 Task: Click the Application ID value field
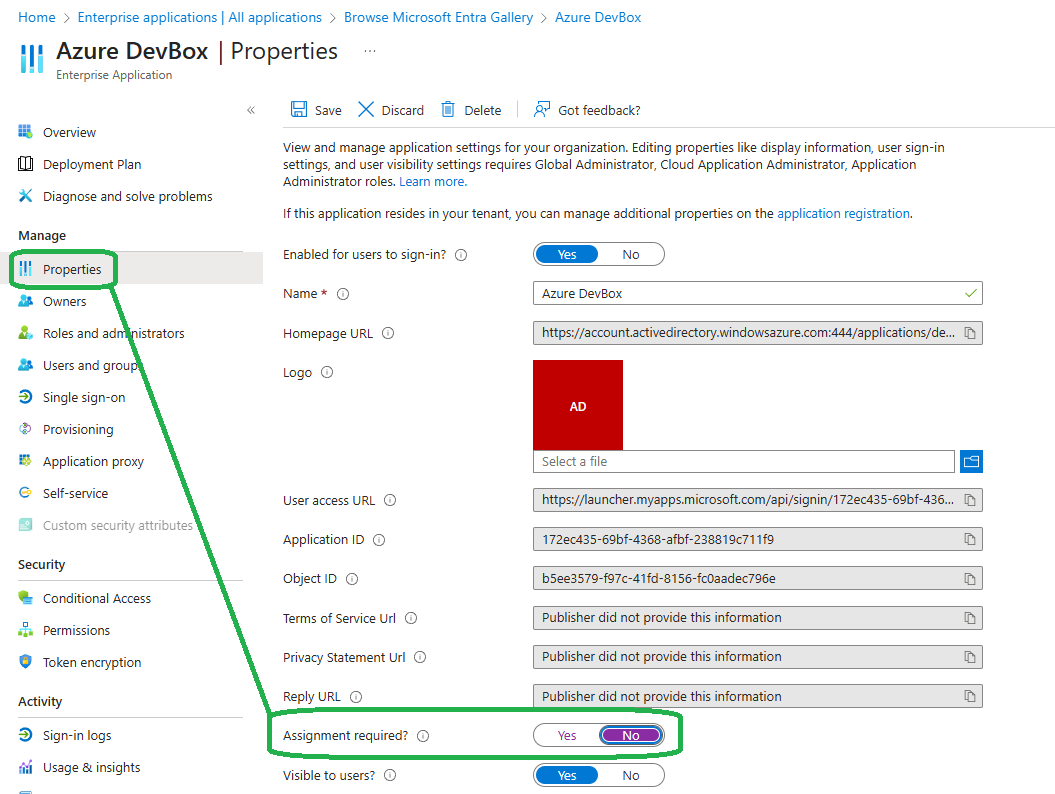coord(758,539)
